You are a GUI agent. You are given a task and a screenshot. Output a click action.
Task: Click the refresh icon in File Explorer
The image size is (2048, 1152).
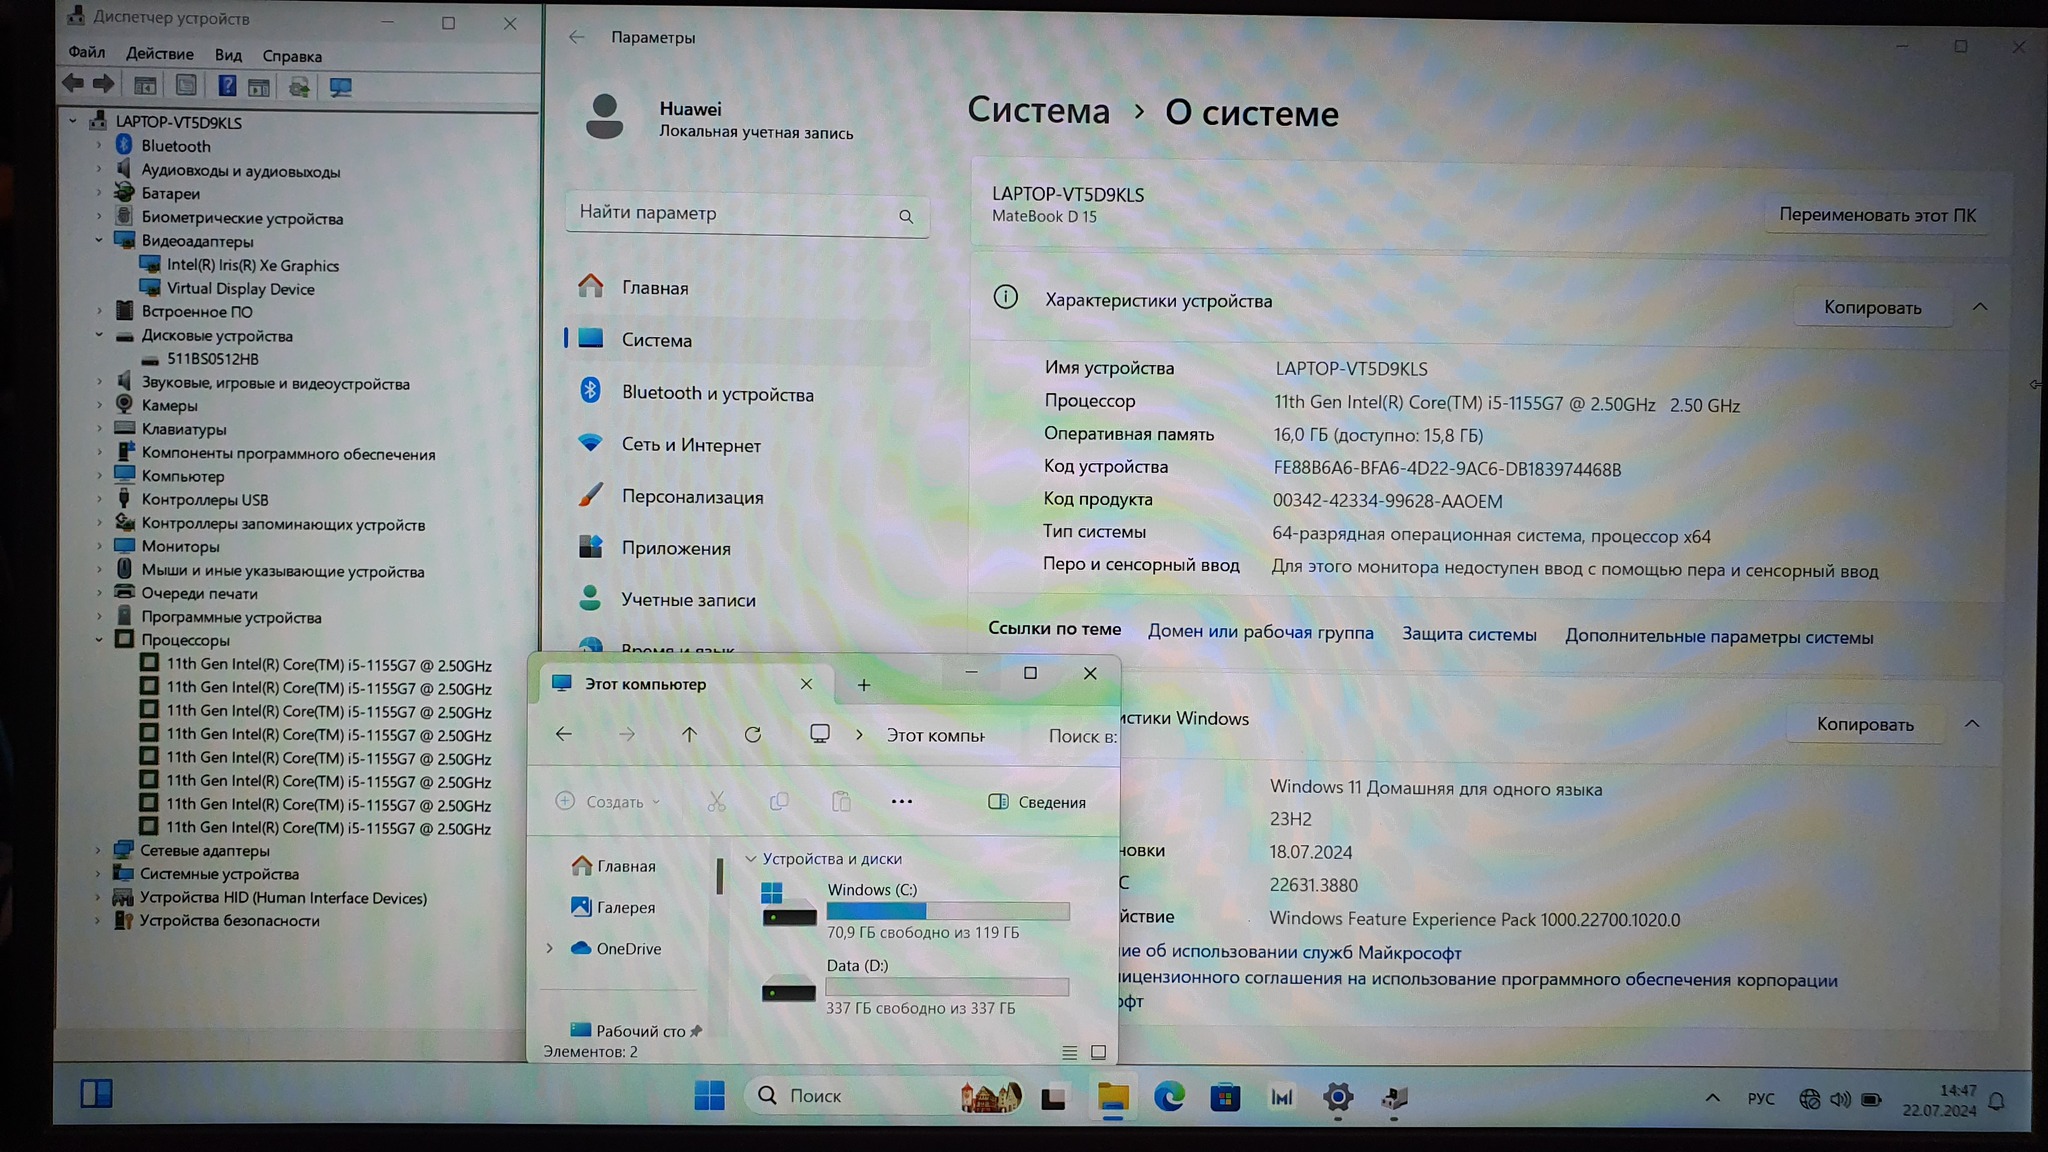[753, 734]
